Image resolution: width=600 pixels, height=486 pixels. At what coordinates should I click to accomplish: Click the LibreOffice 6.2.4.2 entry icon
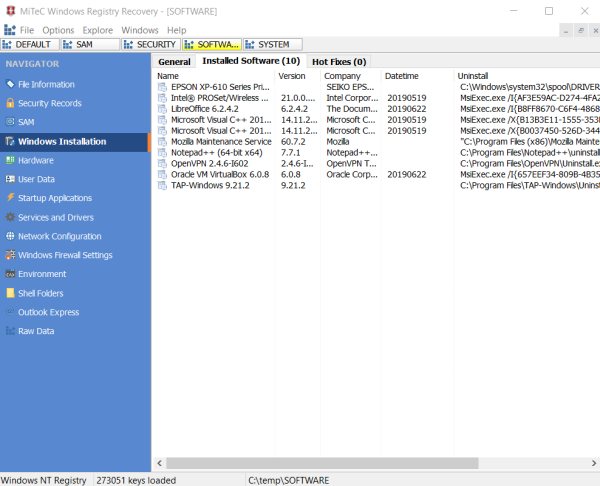163,109
